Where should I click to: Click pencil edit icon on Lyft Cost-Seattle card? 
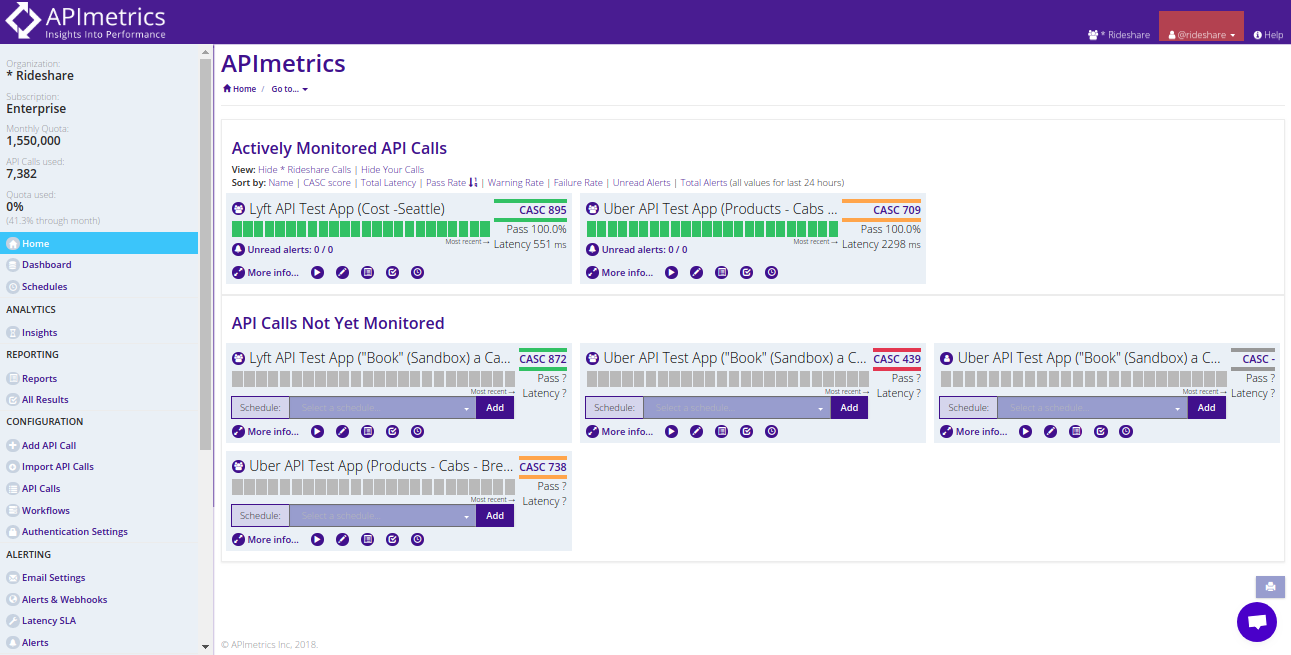[x=342, y=272]
